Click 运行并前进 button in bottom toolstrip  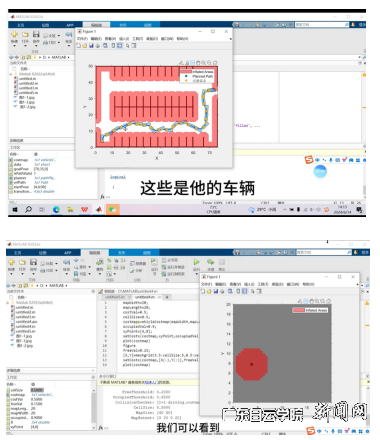tap(174, 267)
